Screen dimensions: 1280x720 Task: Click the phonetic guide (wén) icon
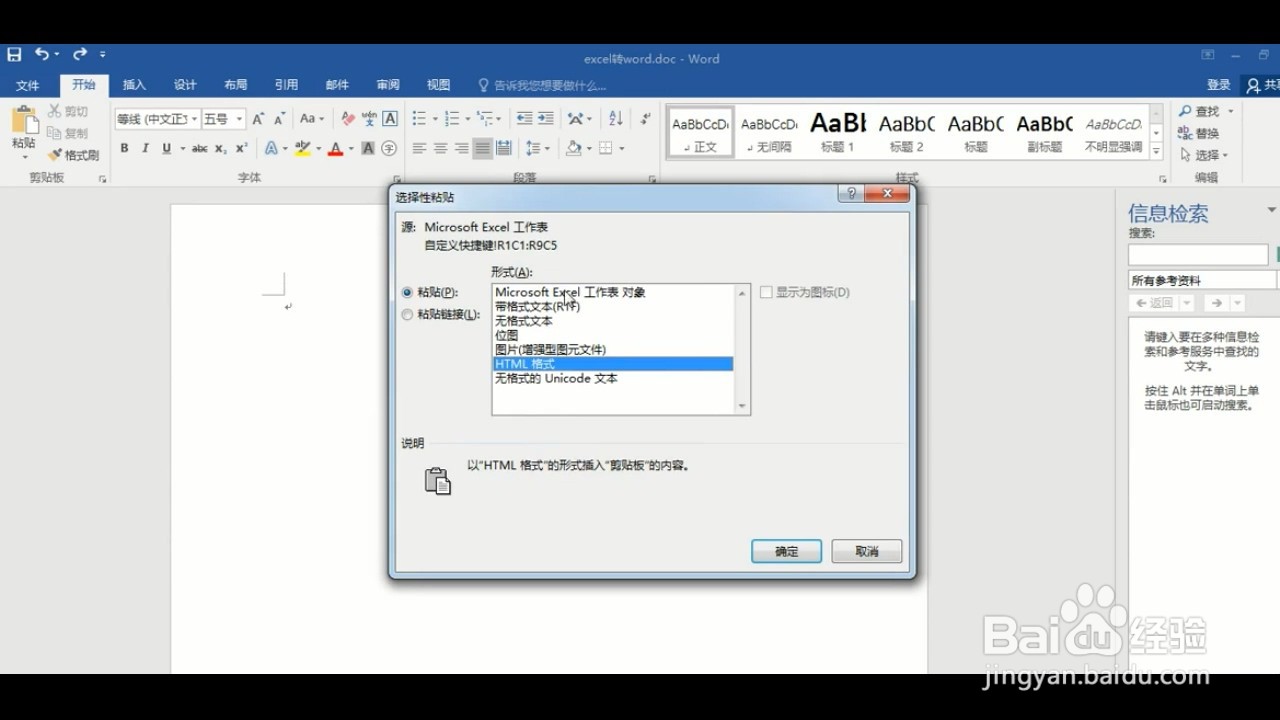tap(369, 118)
